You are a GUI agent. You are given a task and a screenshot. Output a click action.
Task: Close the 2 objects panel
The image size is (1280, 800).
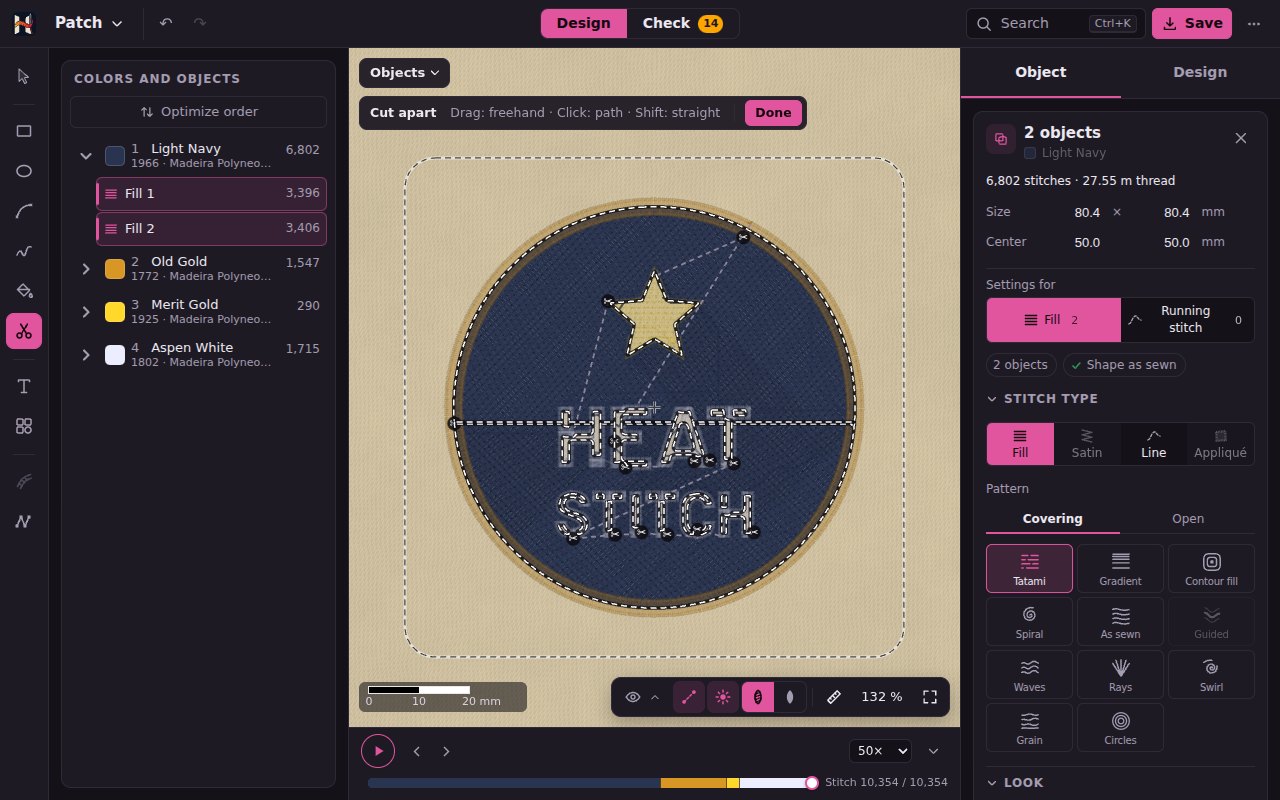point(1241,138)
